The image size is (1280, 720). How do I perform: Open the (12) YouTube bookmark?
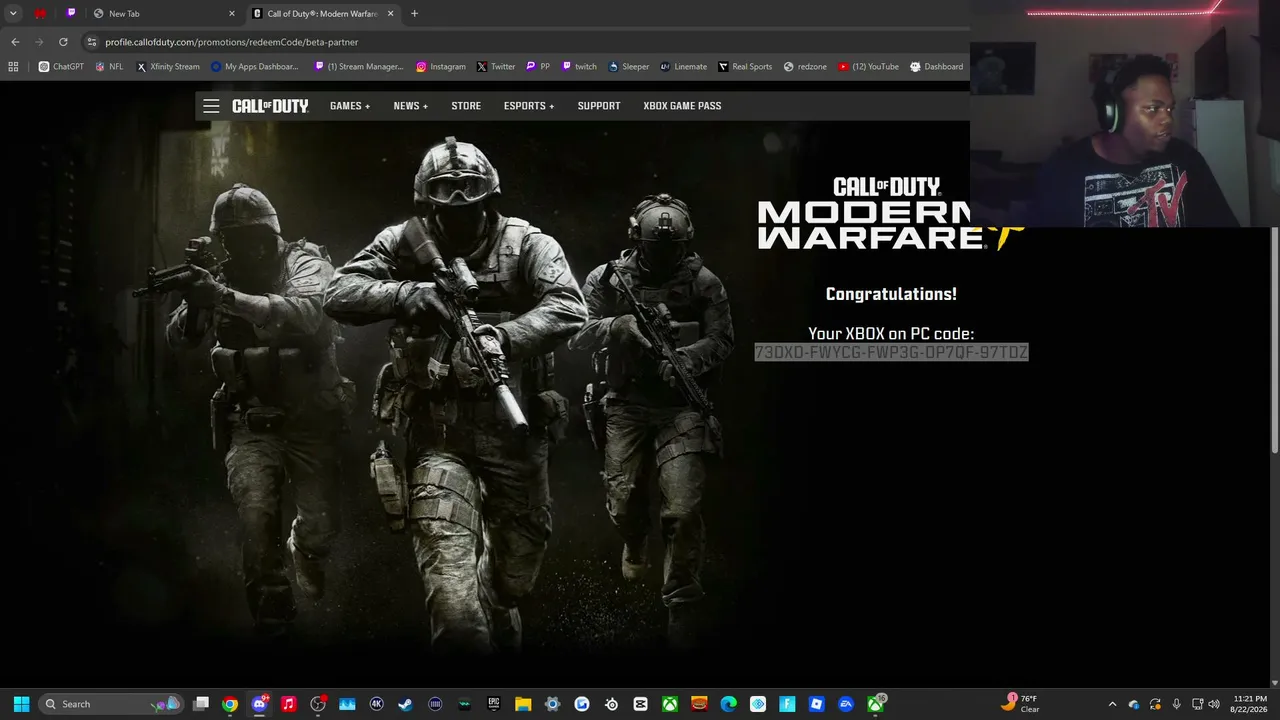(869, 67)
